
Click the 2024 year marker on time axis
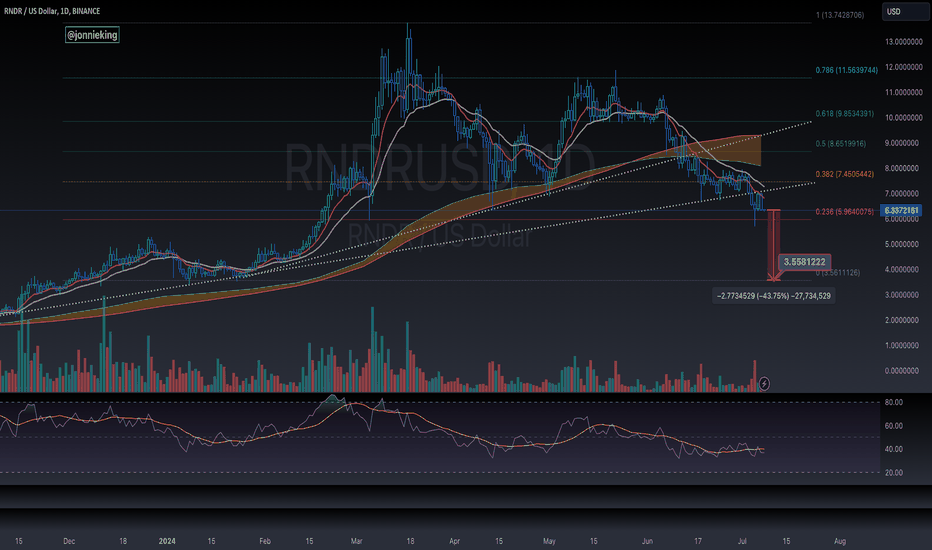[x=167, y=541]
